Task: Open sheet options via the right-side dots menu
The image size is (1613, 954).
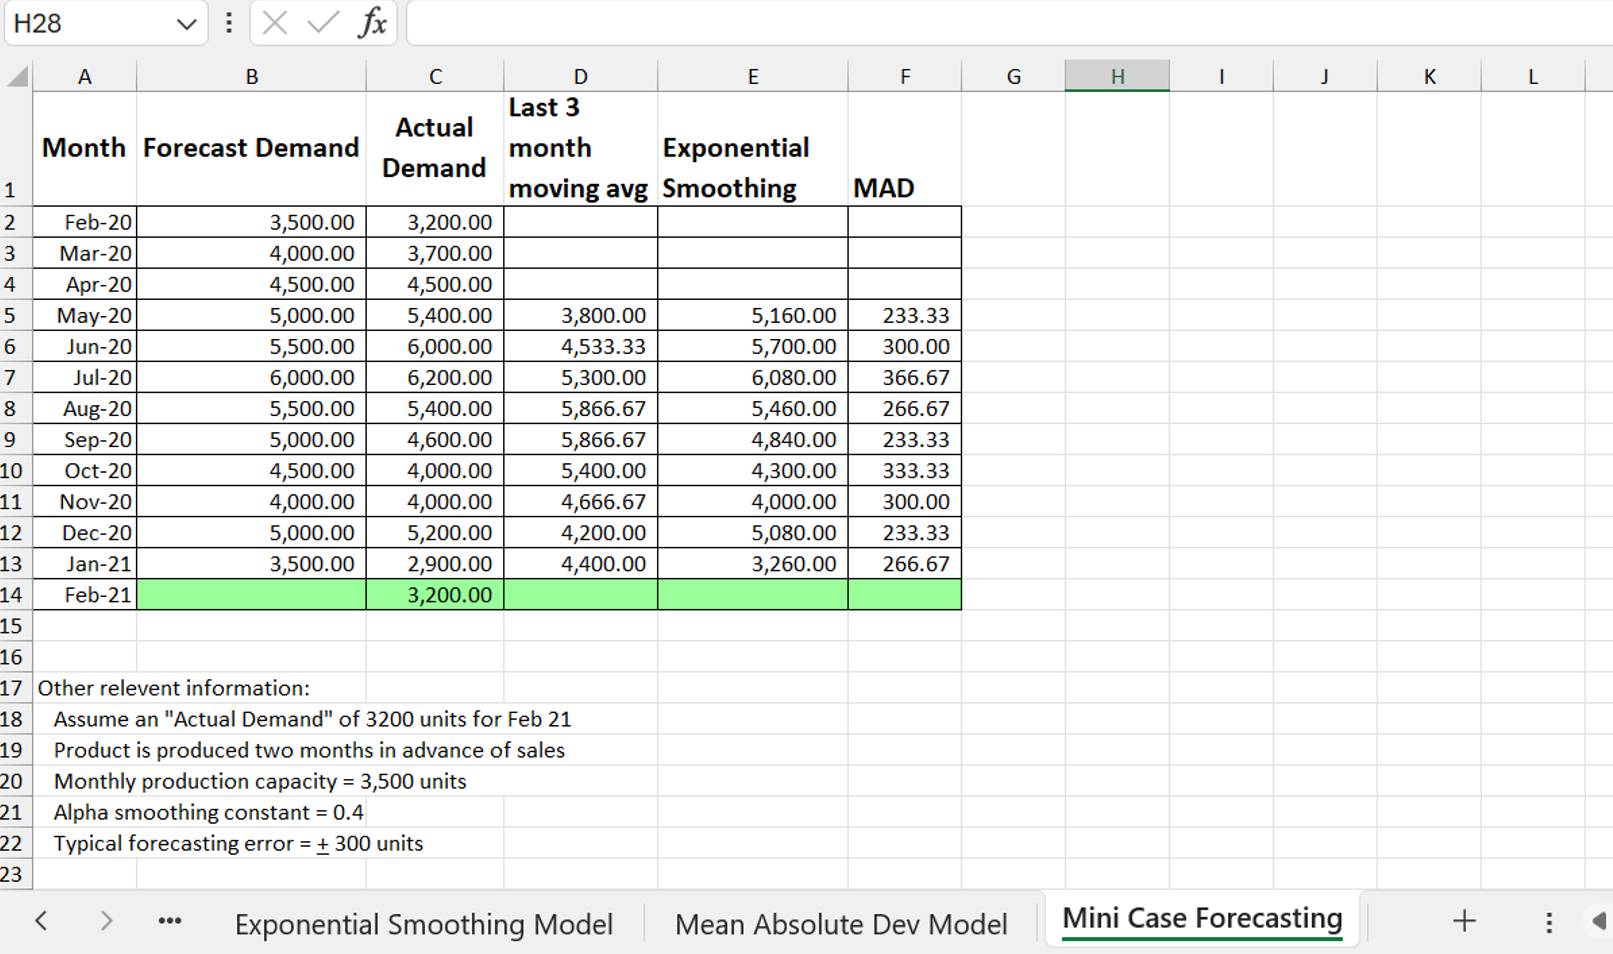Action: click(x=1548, y=920)
